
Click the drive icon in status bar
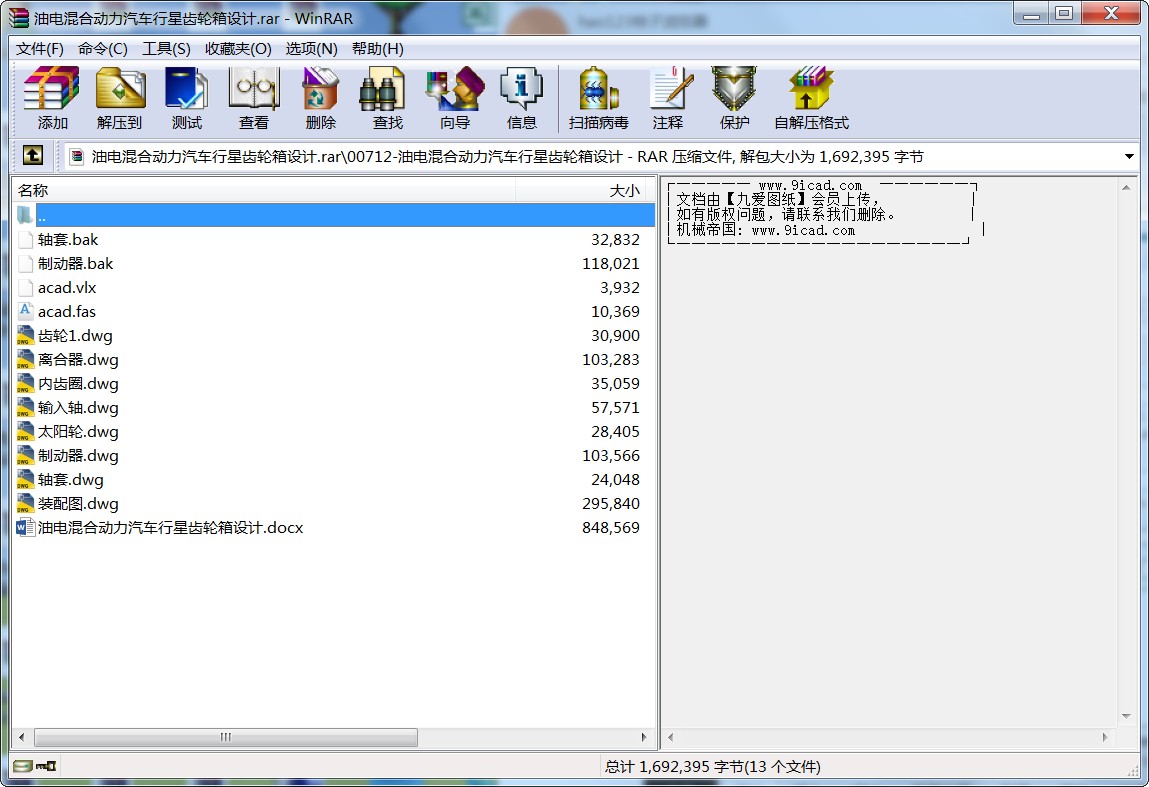(x=23, y=766)
